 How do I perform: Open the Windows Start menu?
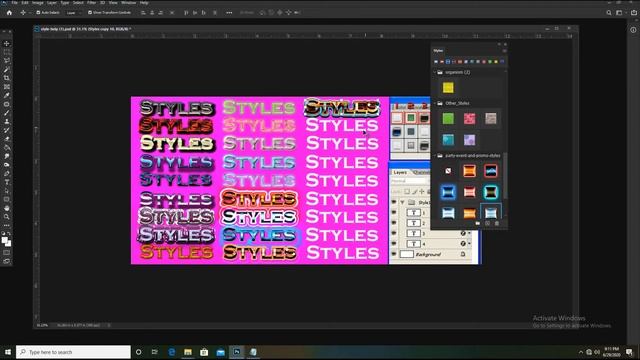(x=8, y=352)
